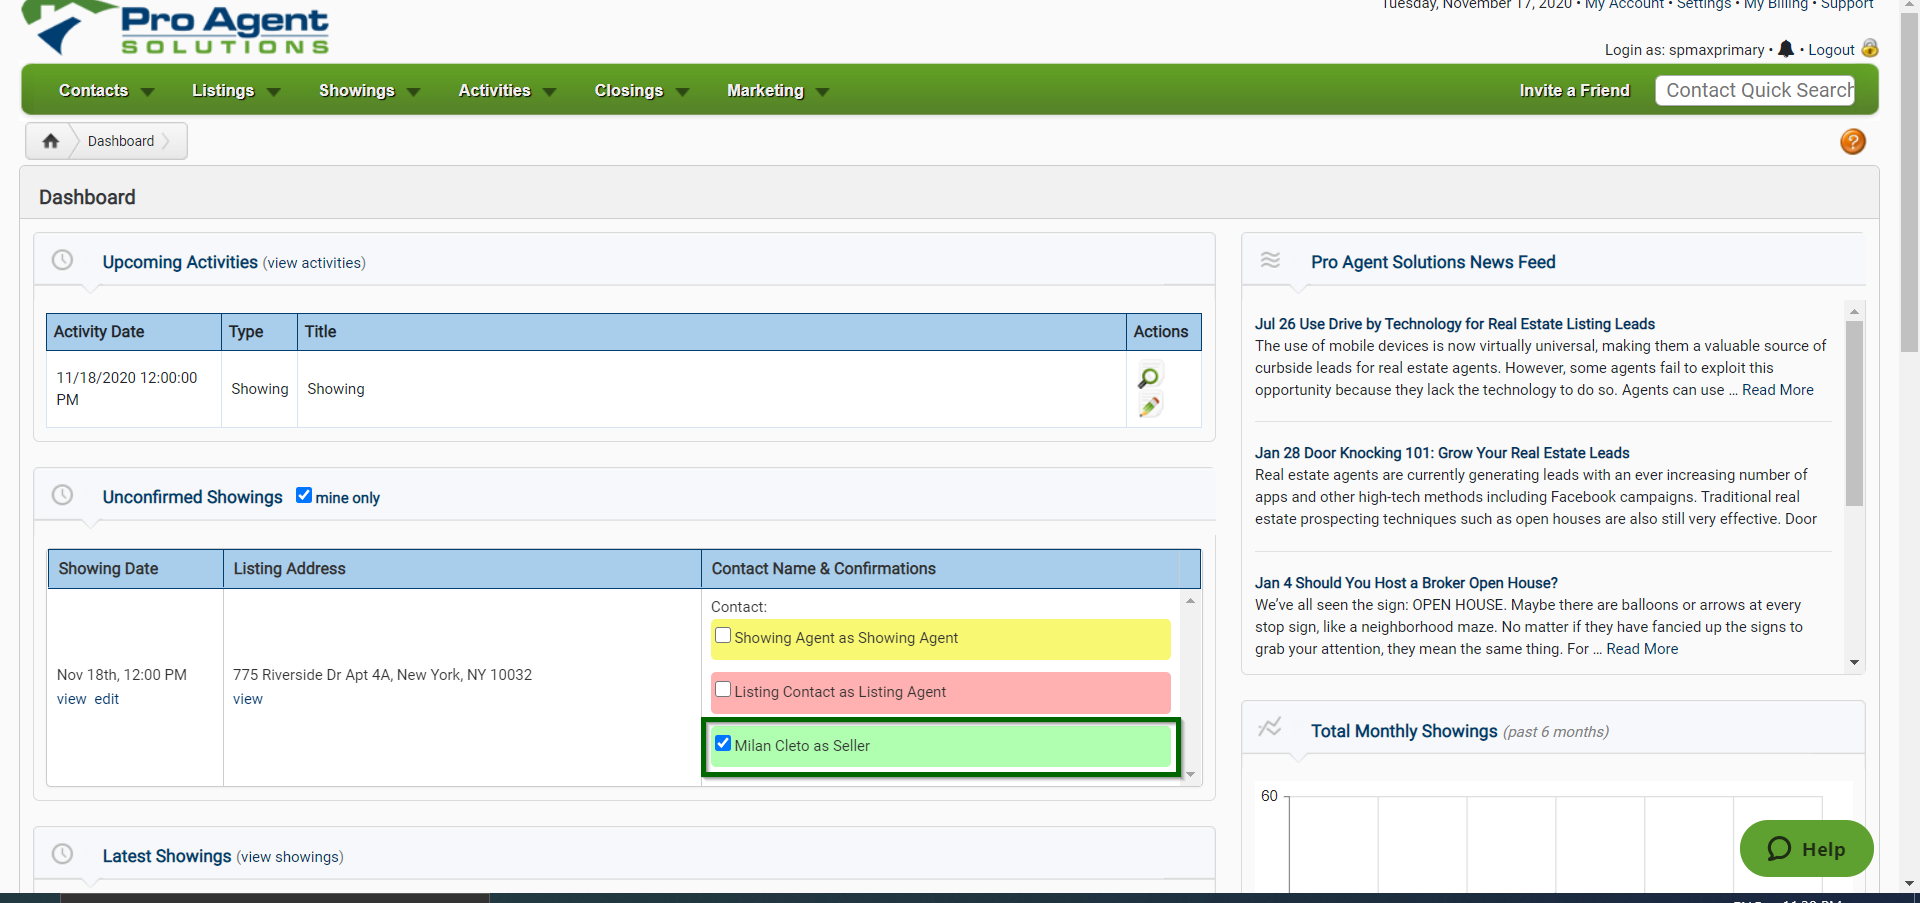Focus the Contact Quick Search field
The image size is (1920, 903).
1755,90
